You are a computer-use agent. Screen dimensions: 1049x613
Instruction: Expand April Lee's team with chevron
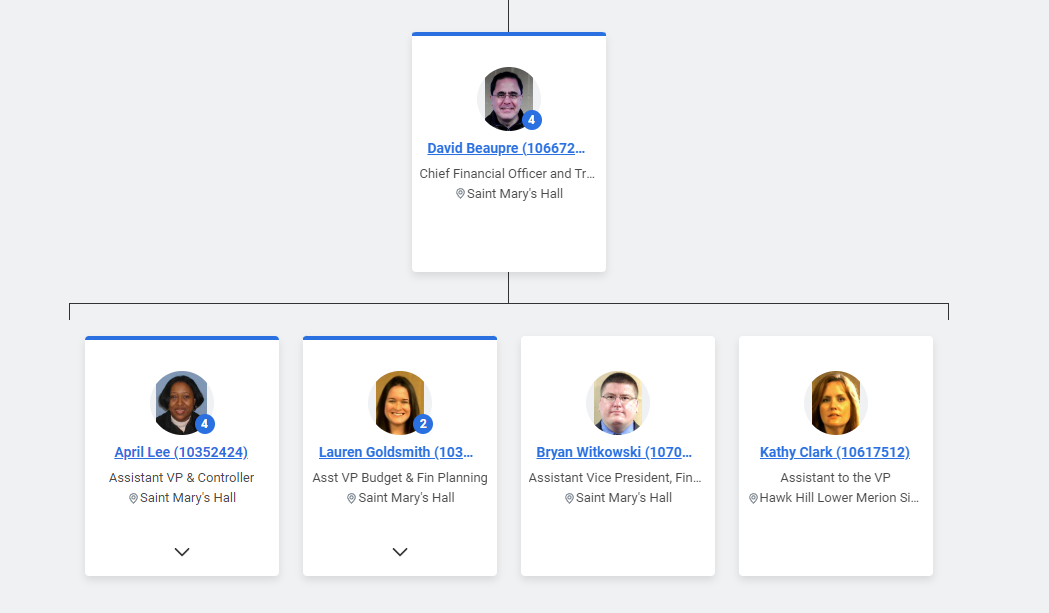[182, 552]
